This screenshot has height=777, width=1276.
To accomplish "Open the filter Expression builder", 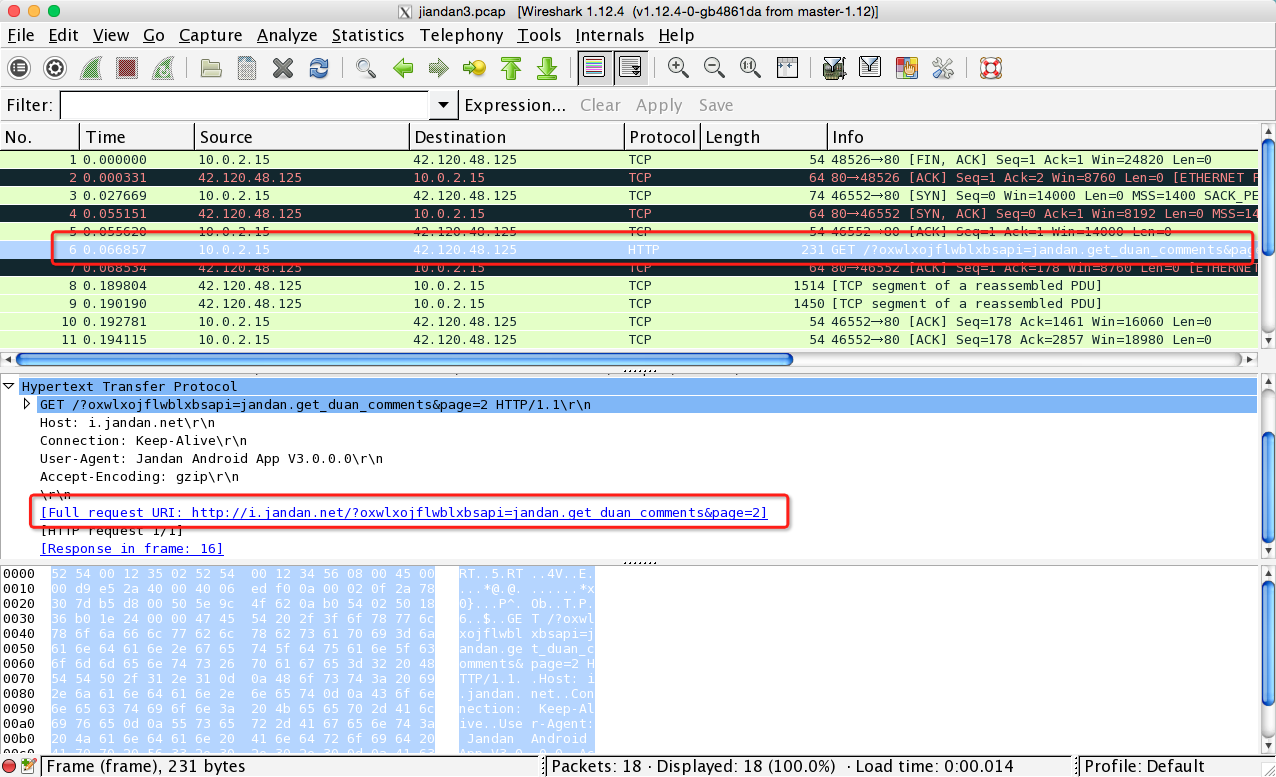I will [515, 105].
